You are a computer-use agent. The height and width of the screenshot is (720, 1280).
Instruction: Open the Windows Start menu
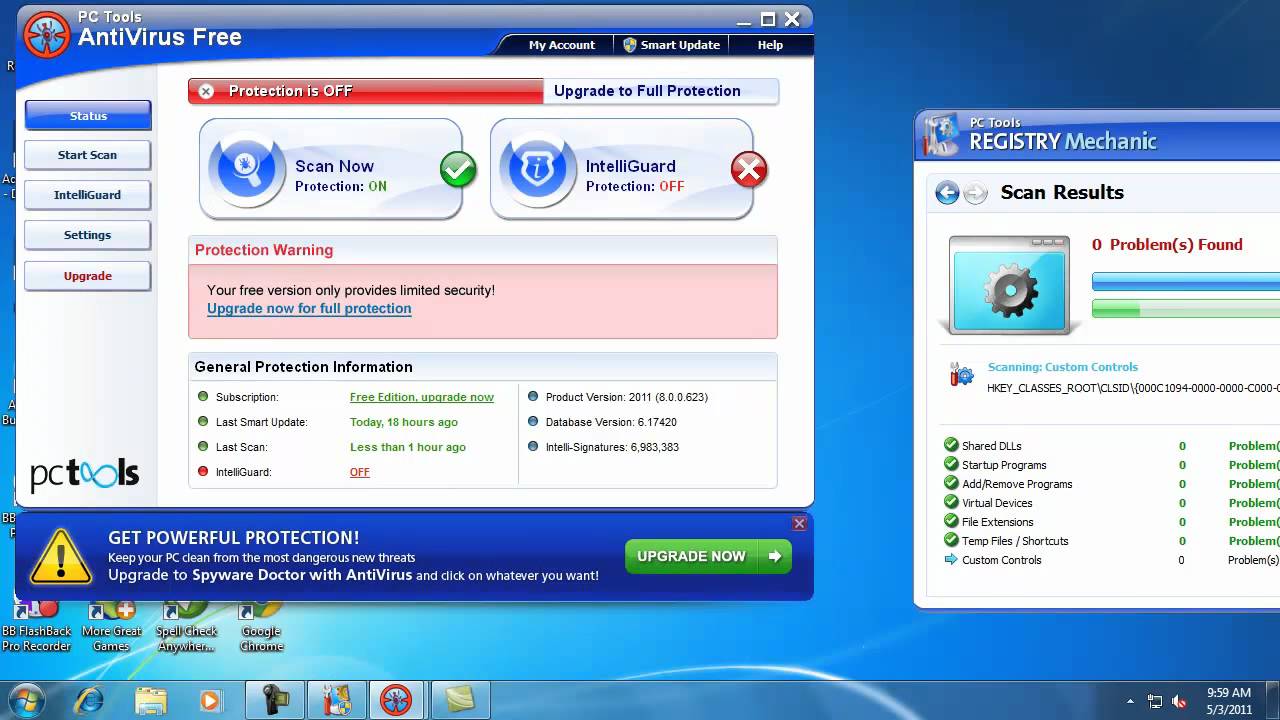[25, 699]
